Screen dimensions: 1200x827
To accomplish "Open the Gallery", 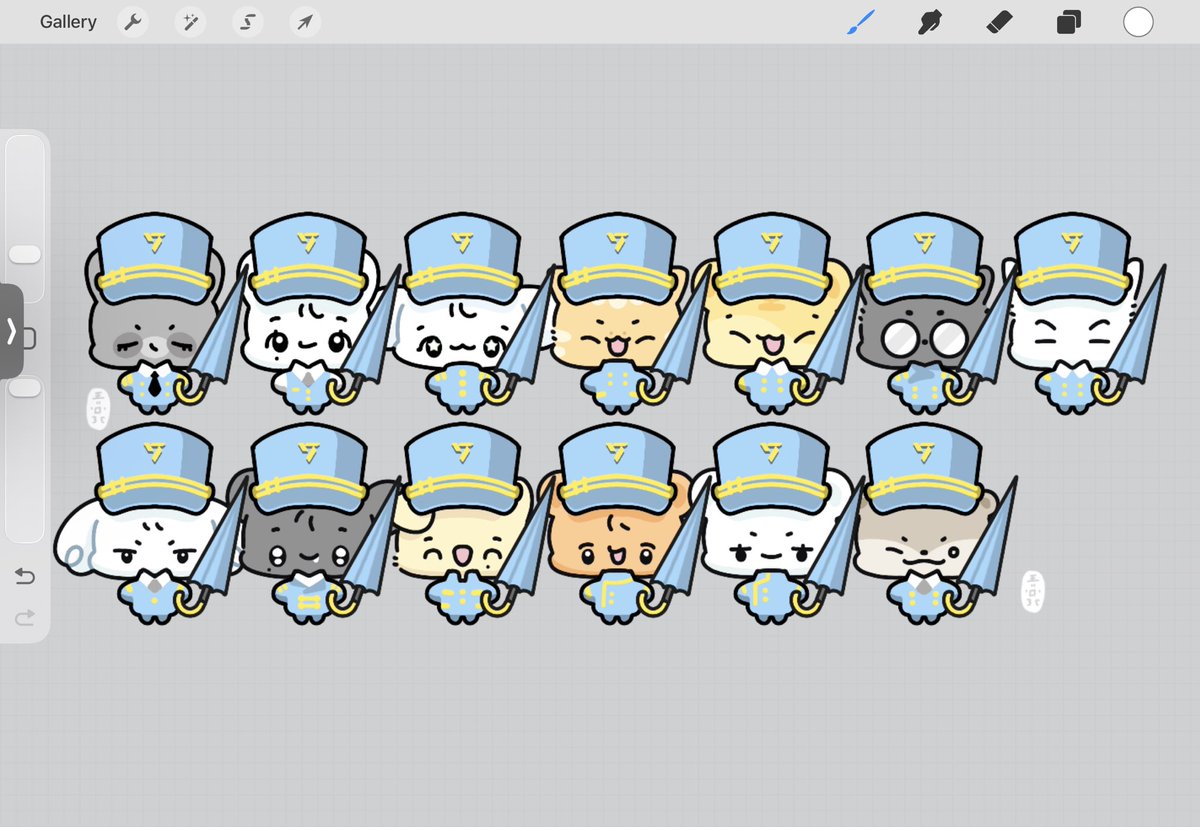I will tap(68, 22).
